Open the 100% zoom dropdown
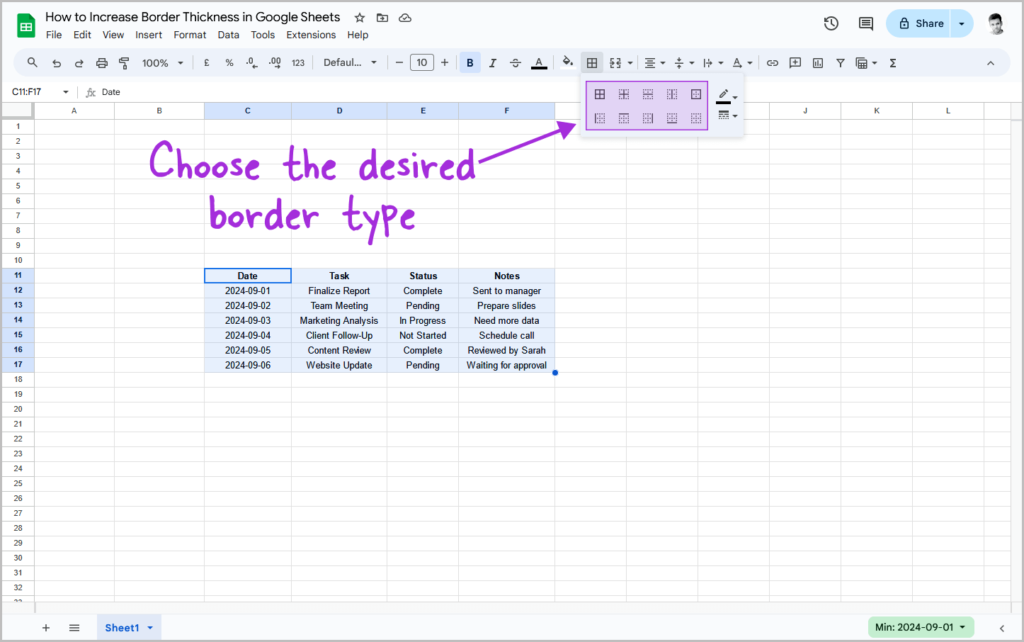This screenshot has height=642, width=1024. [x=163, y=63]
